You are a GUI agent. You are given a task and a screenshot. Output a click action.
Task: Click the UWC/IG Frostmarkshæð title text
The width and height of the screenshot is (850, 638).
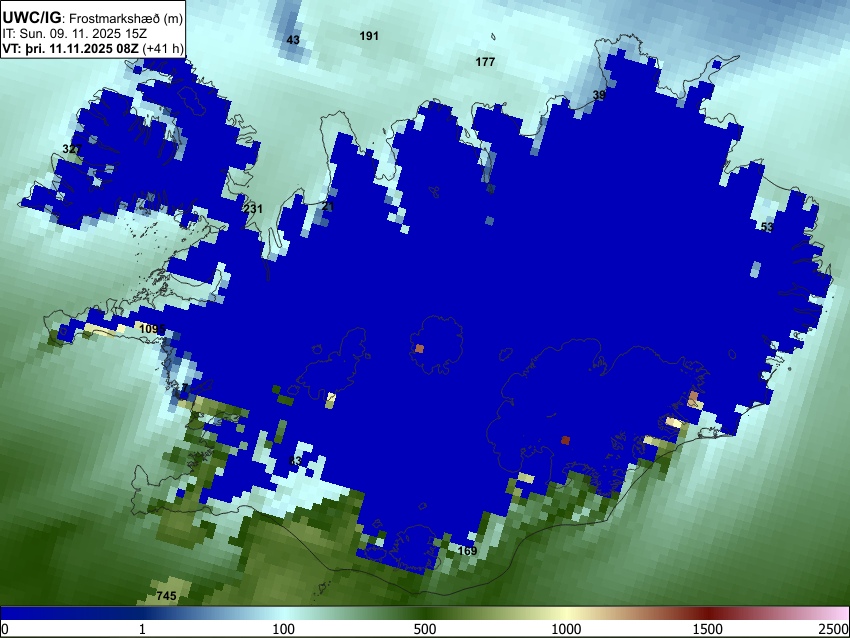pyautogui.click(x=93, y=18)
